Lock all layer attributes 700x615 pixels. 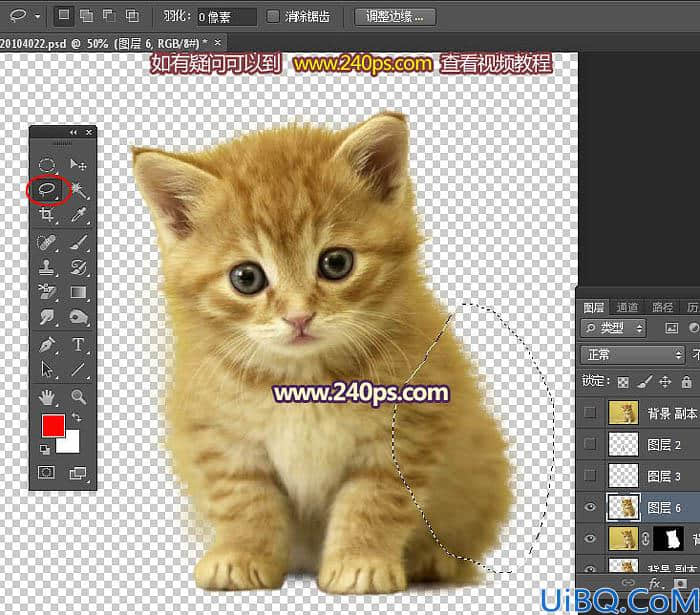coord(687,382)
